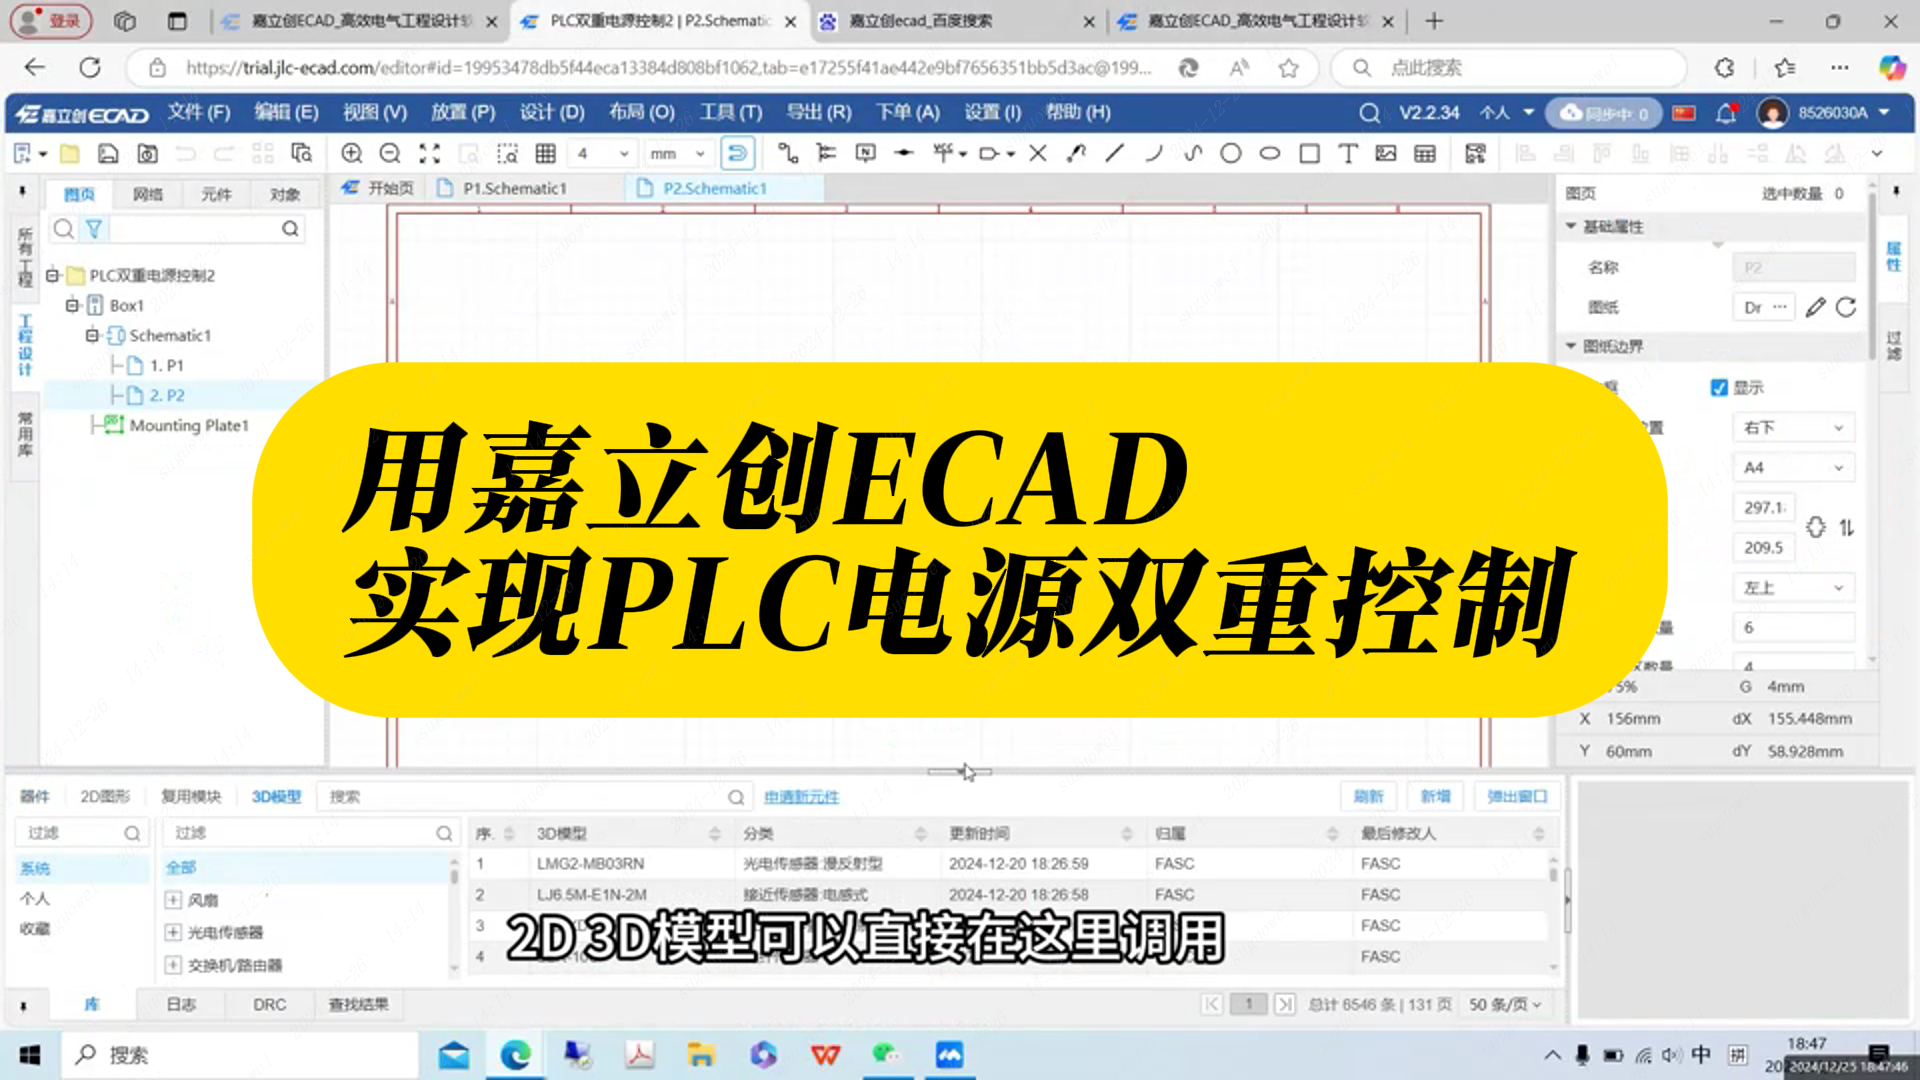Select the LMG2-MB03RN table row
The height and width of the screenshot is (1080, 1920).
(1010, 863)
